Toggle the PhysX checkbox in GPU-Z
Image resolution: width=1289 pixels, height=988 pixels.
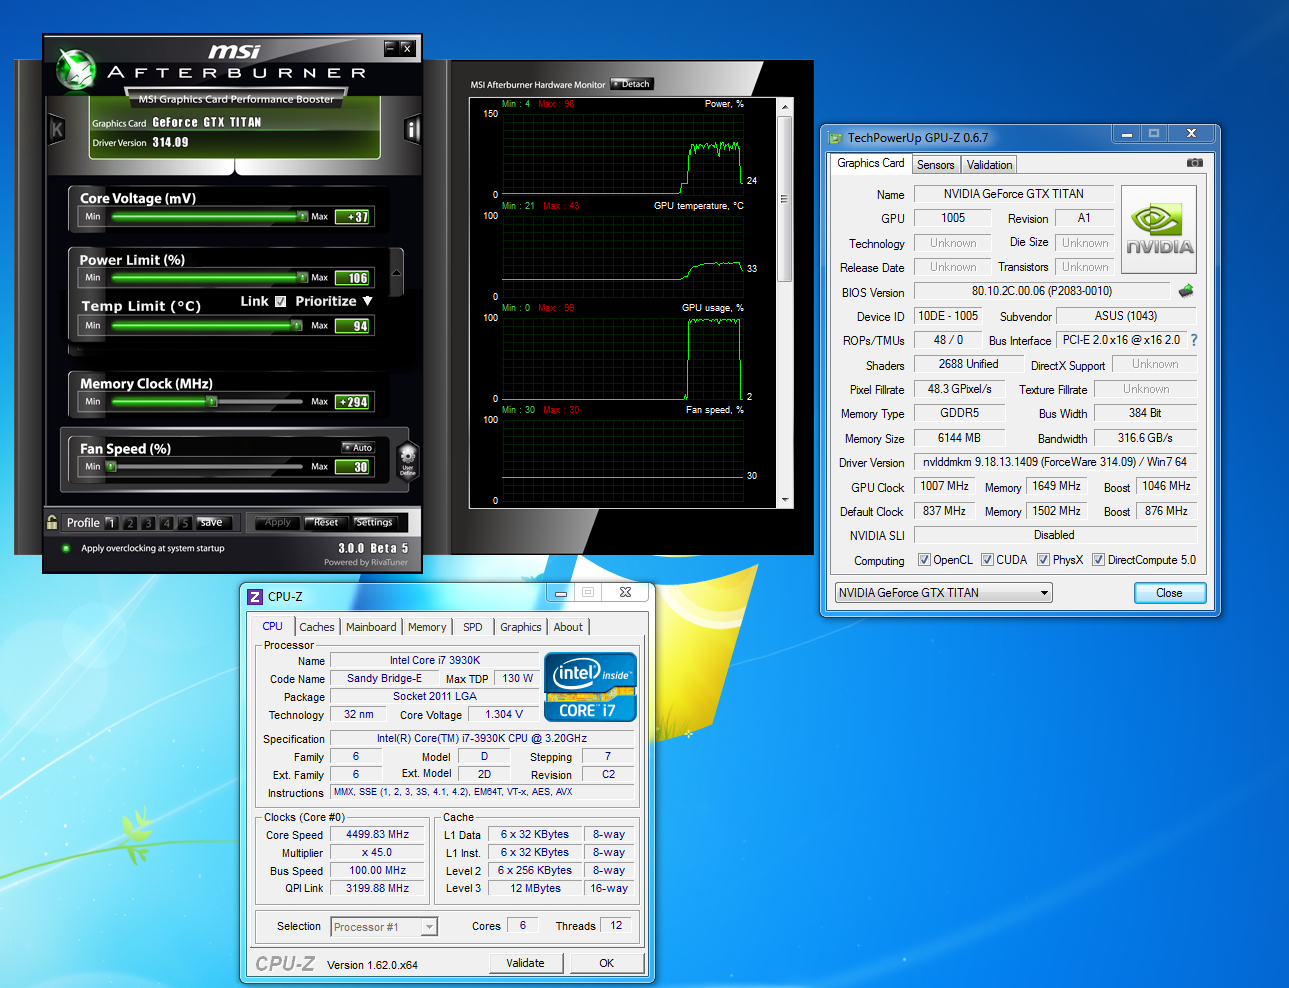pyautogui.click(x=1043, y=560)
